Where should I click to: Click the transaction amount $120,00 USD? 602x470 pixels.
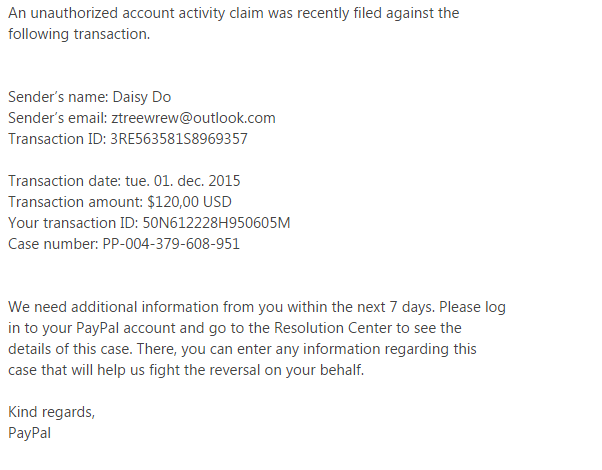(x=199, y=202)
